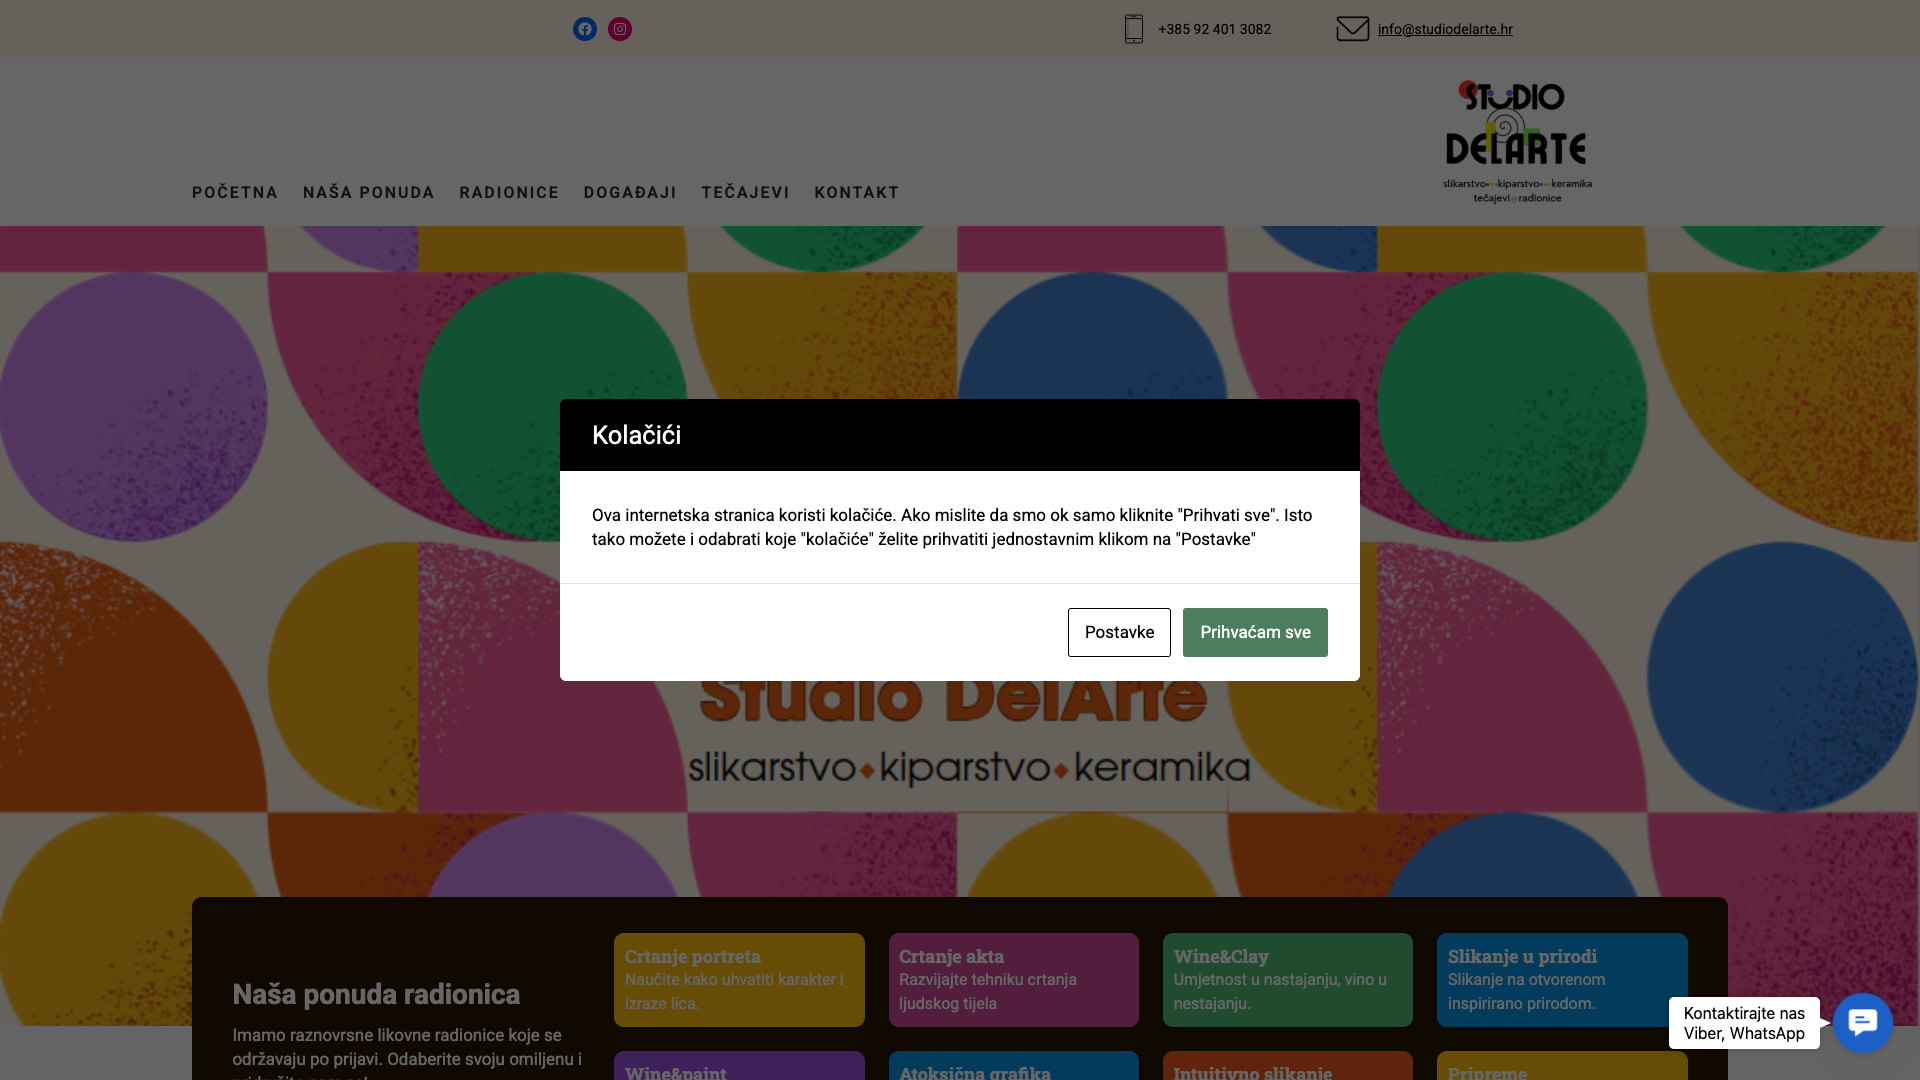Click the Kontaktirajte nas Viber, WhatsApp tooltip
The width and height of the screenshot is (1920, 1080).
tap(1744, 1023)
